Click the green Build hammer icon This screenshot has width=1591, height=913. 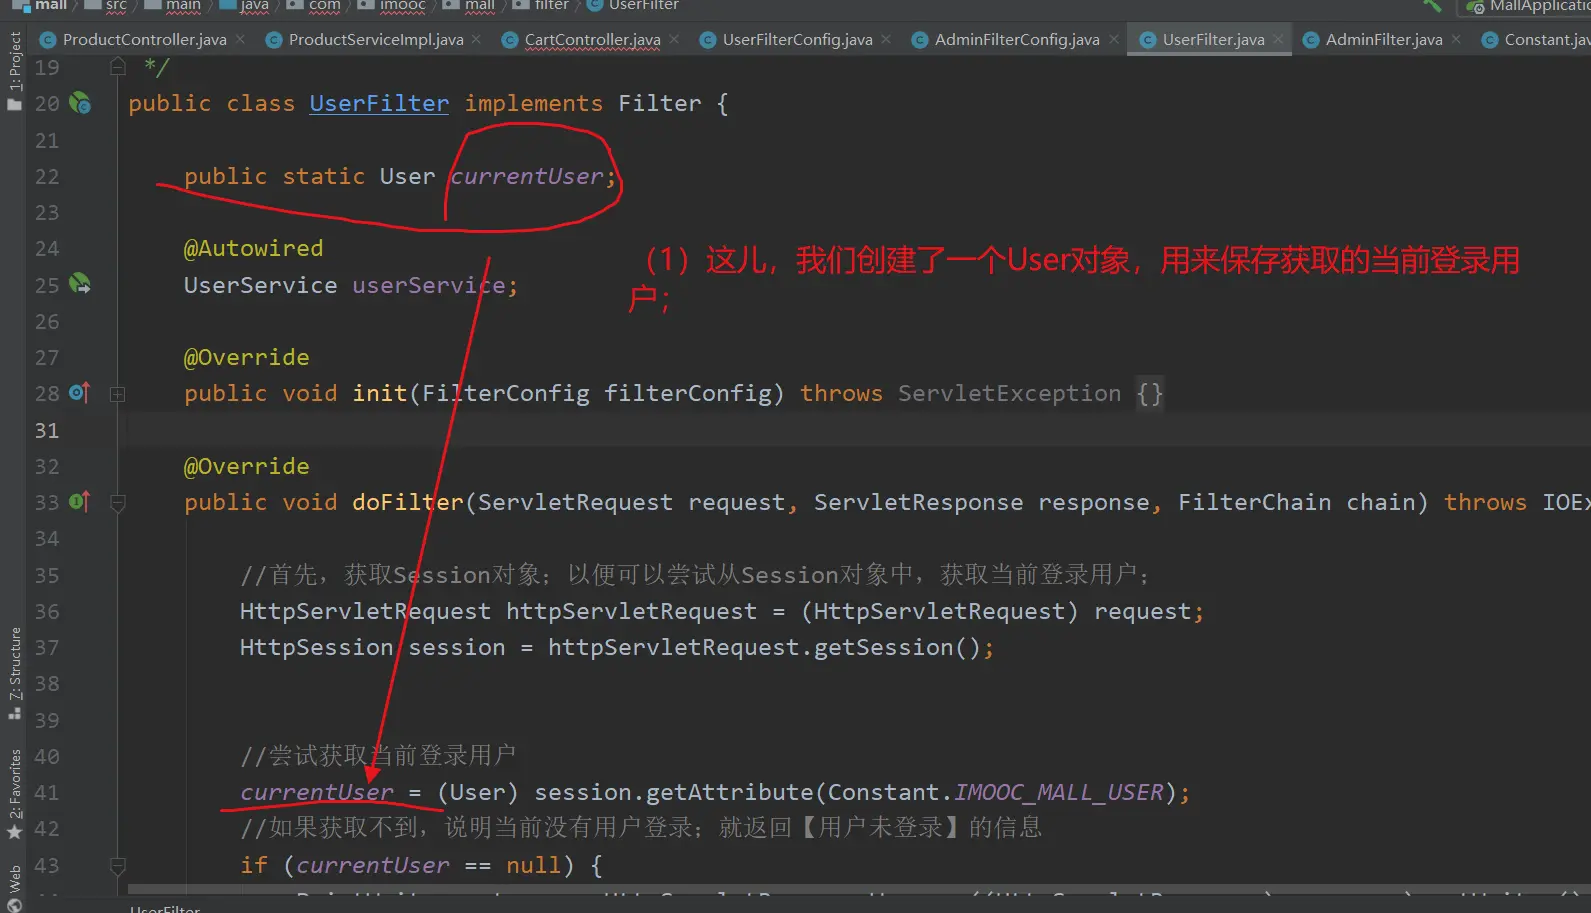click(1433, 6)
